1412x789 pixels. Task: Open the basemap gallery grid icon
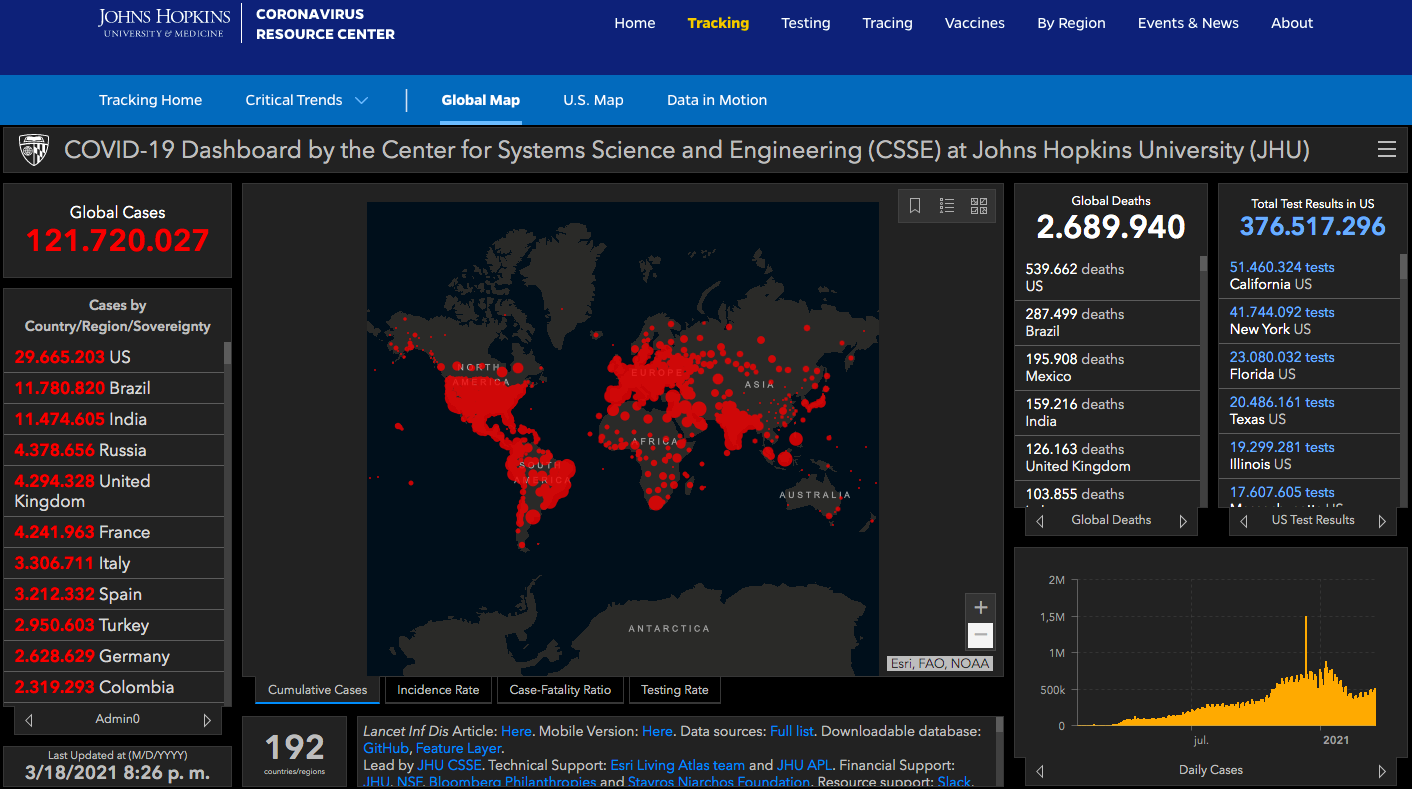979,206
